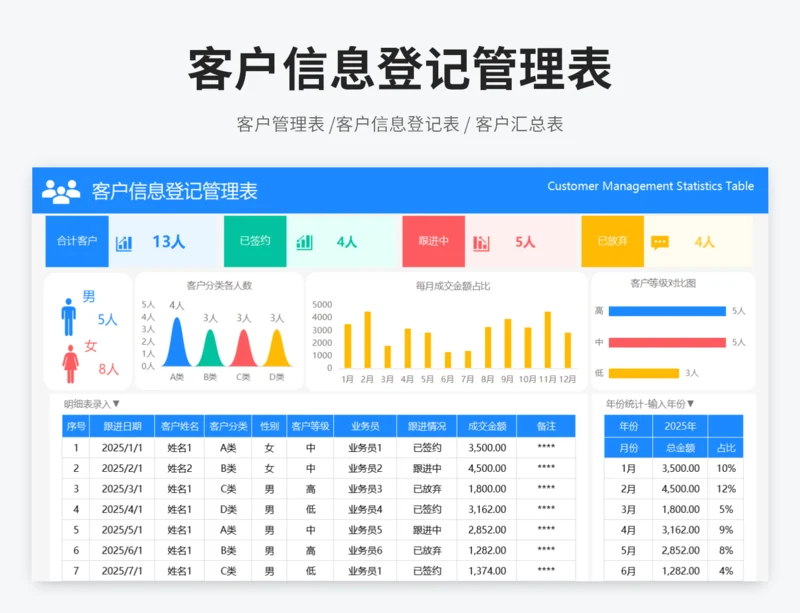Click the blue male figure icon

(69, 317)
